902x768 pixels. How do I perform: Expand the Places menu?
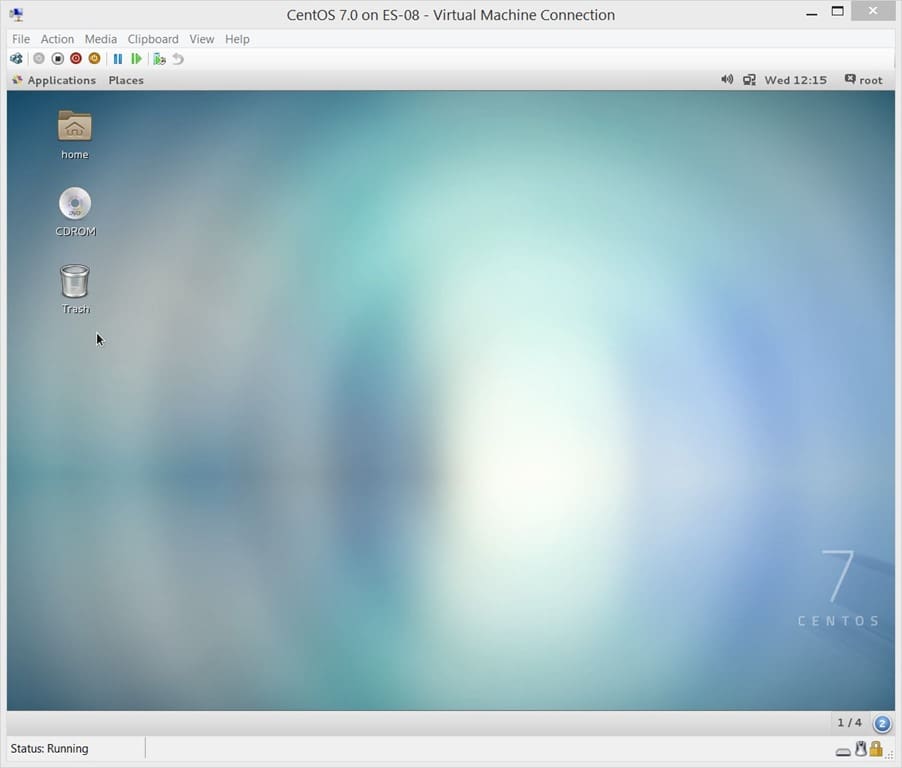click(x=126, y=80)
